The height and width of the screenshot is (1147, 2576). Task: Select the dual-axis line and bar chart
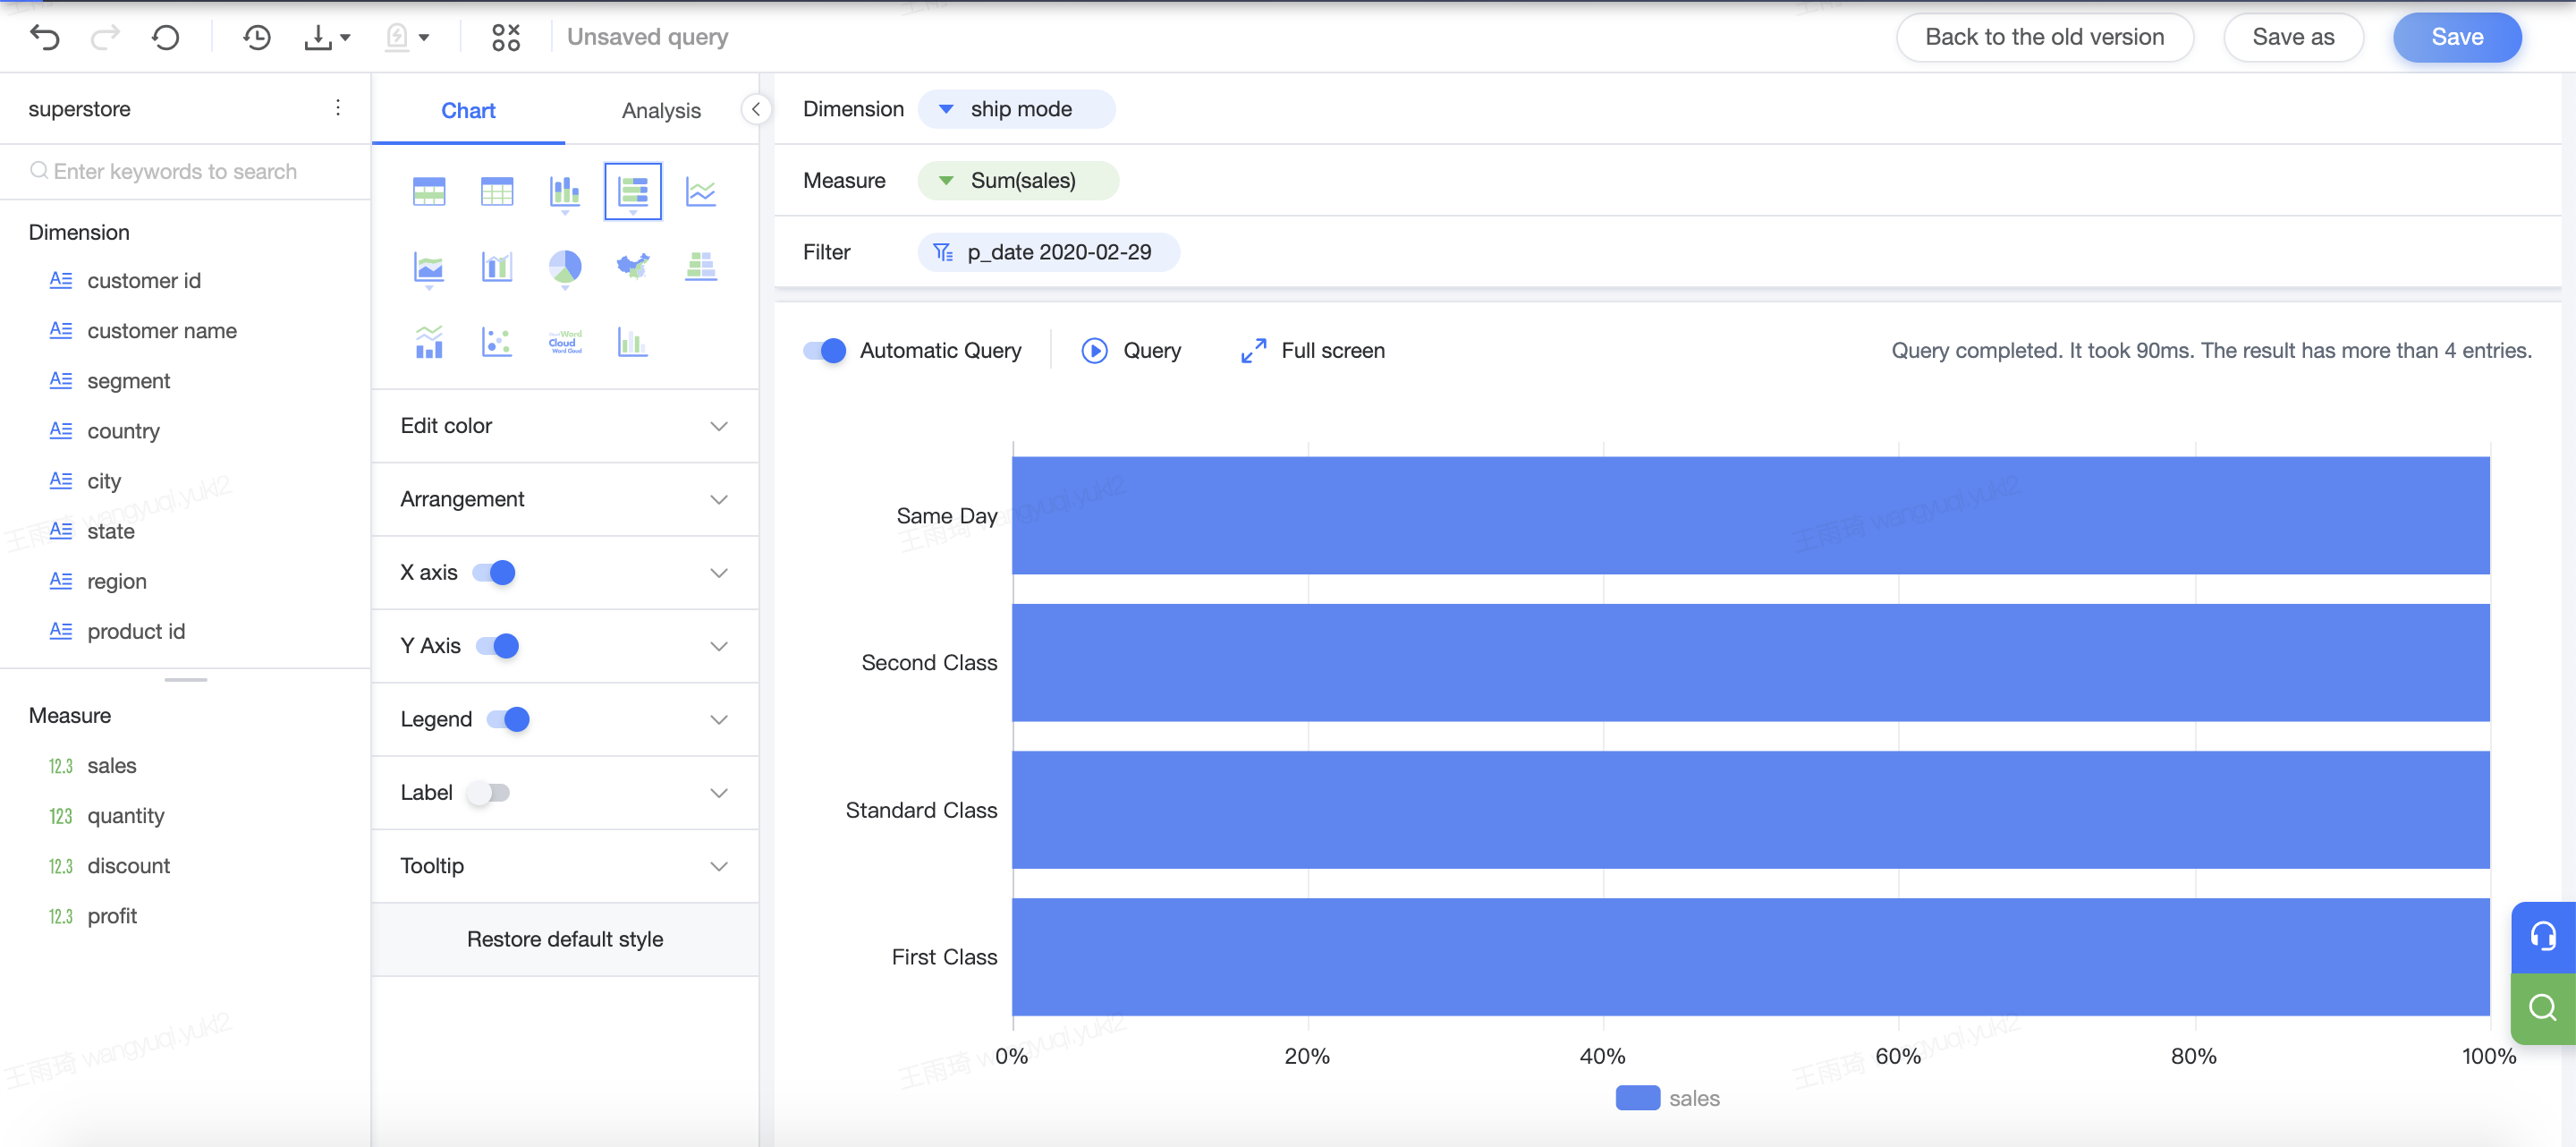[x=429, y=342]
